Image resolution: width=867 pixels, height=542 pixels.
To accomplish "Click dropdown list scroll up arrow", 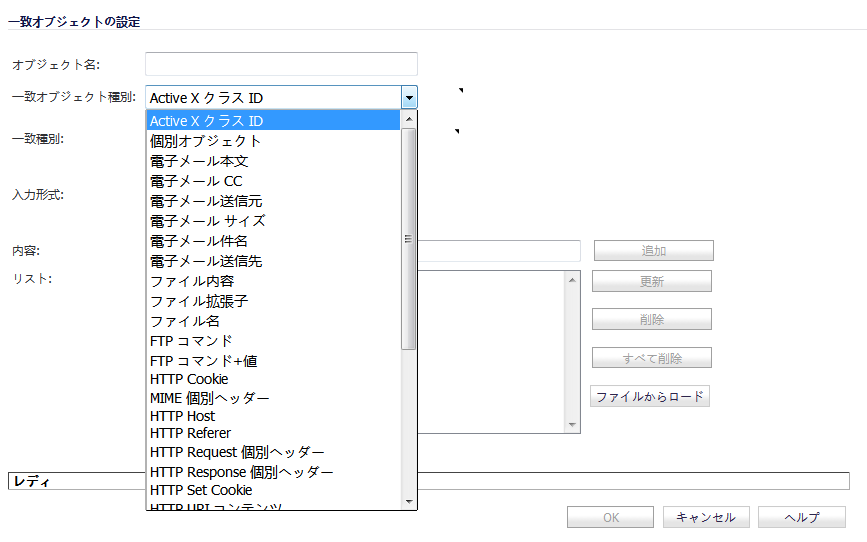I will (x=409, y=119).
